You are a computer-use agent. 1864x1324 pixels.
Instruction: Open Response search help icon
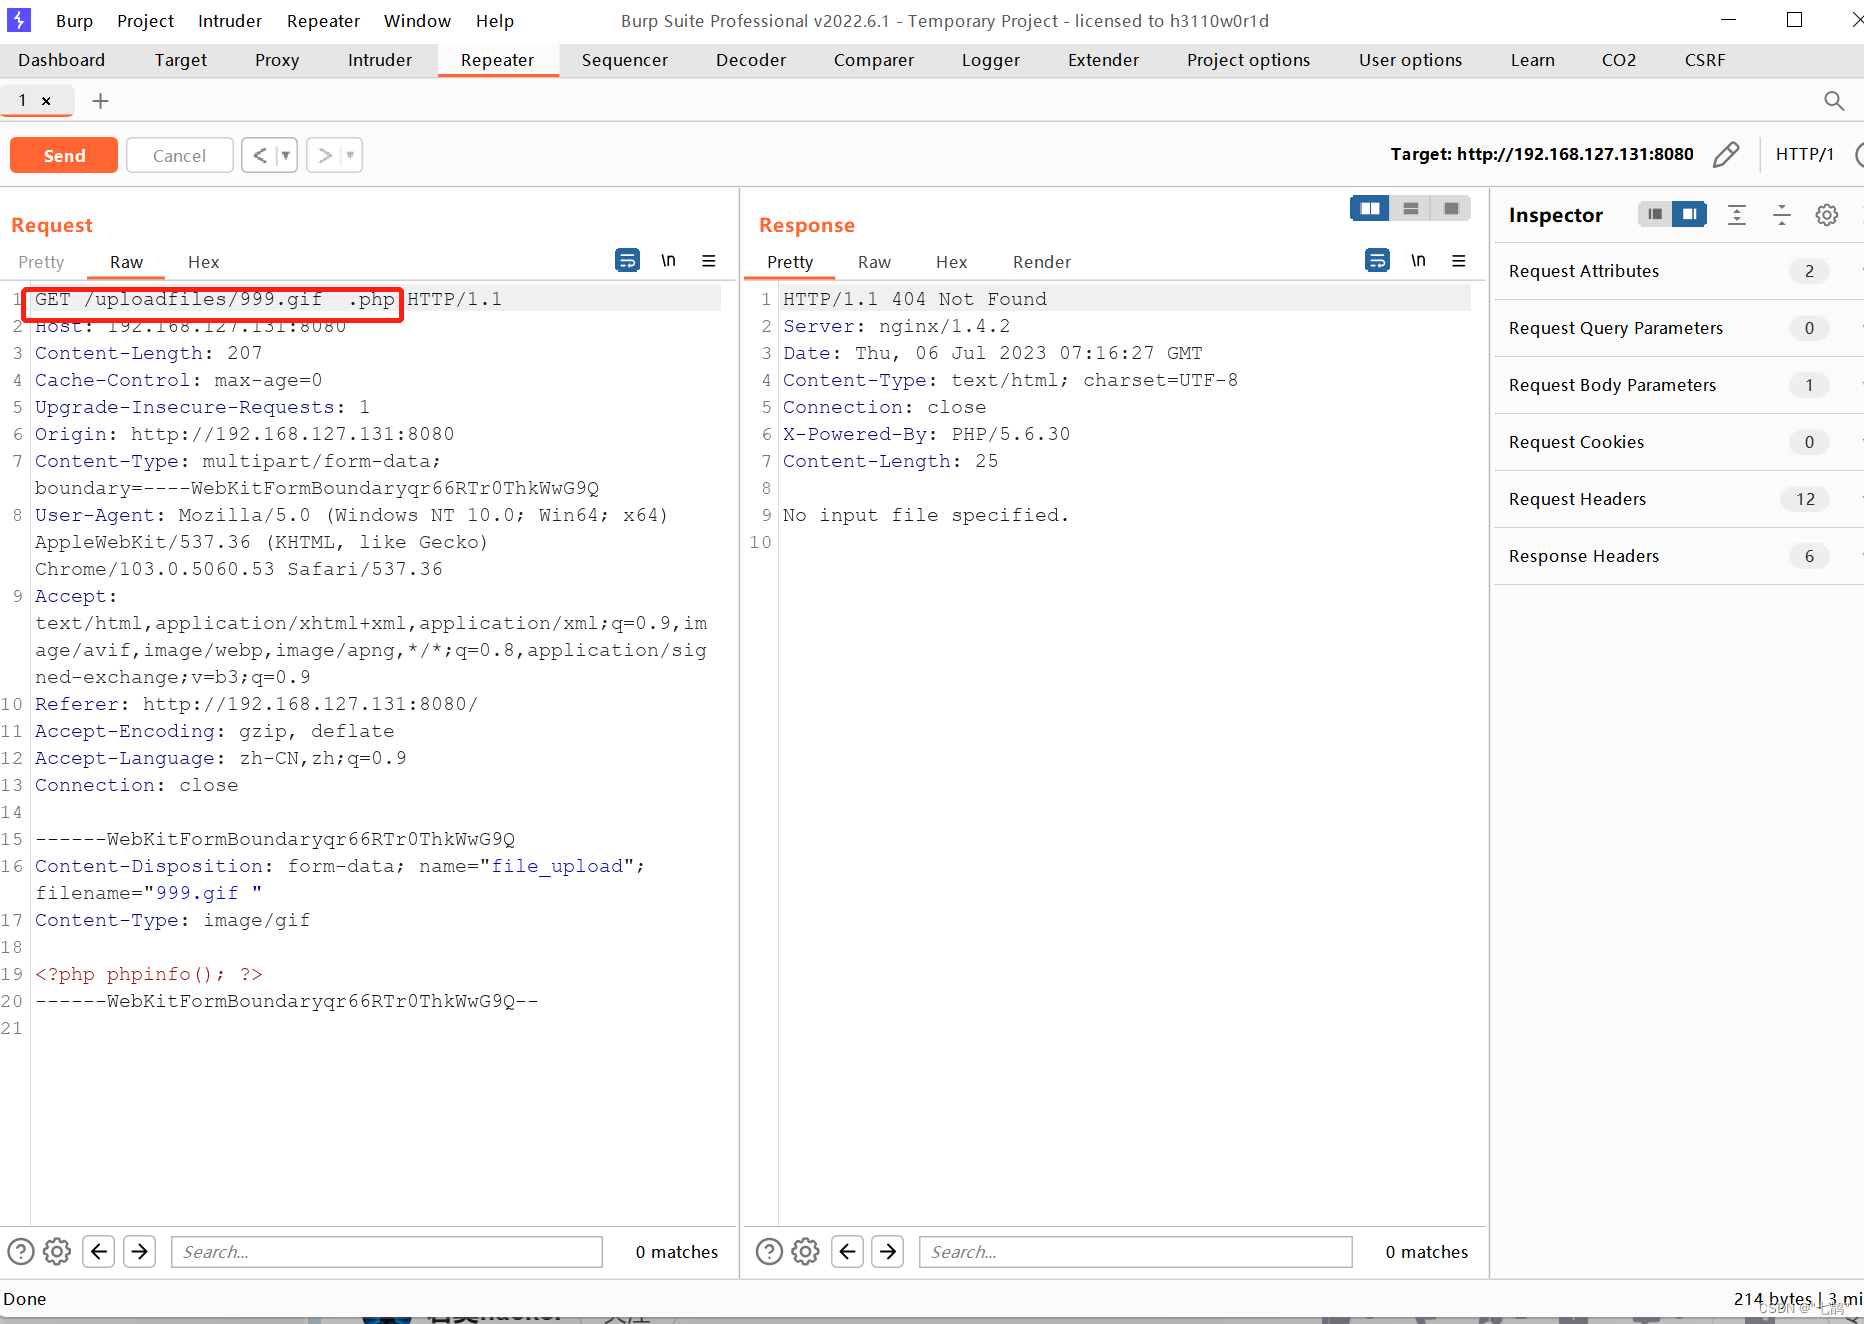[769, 1252]
